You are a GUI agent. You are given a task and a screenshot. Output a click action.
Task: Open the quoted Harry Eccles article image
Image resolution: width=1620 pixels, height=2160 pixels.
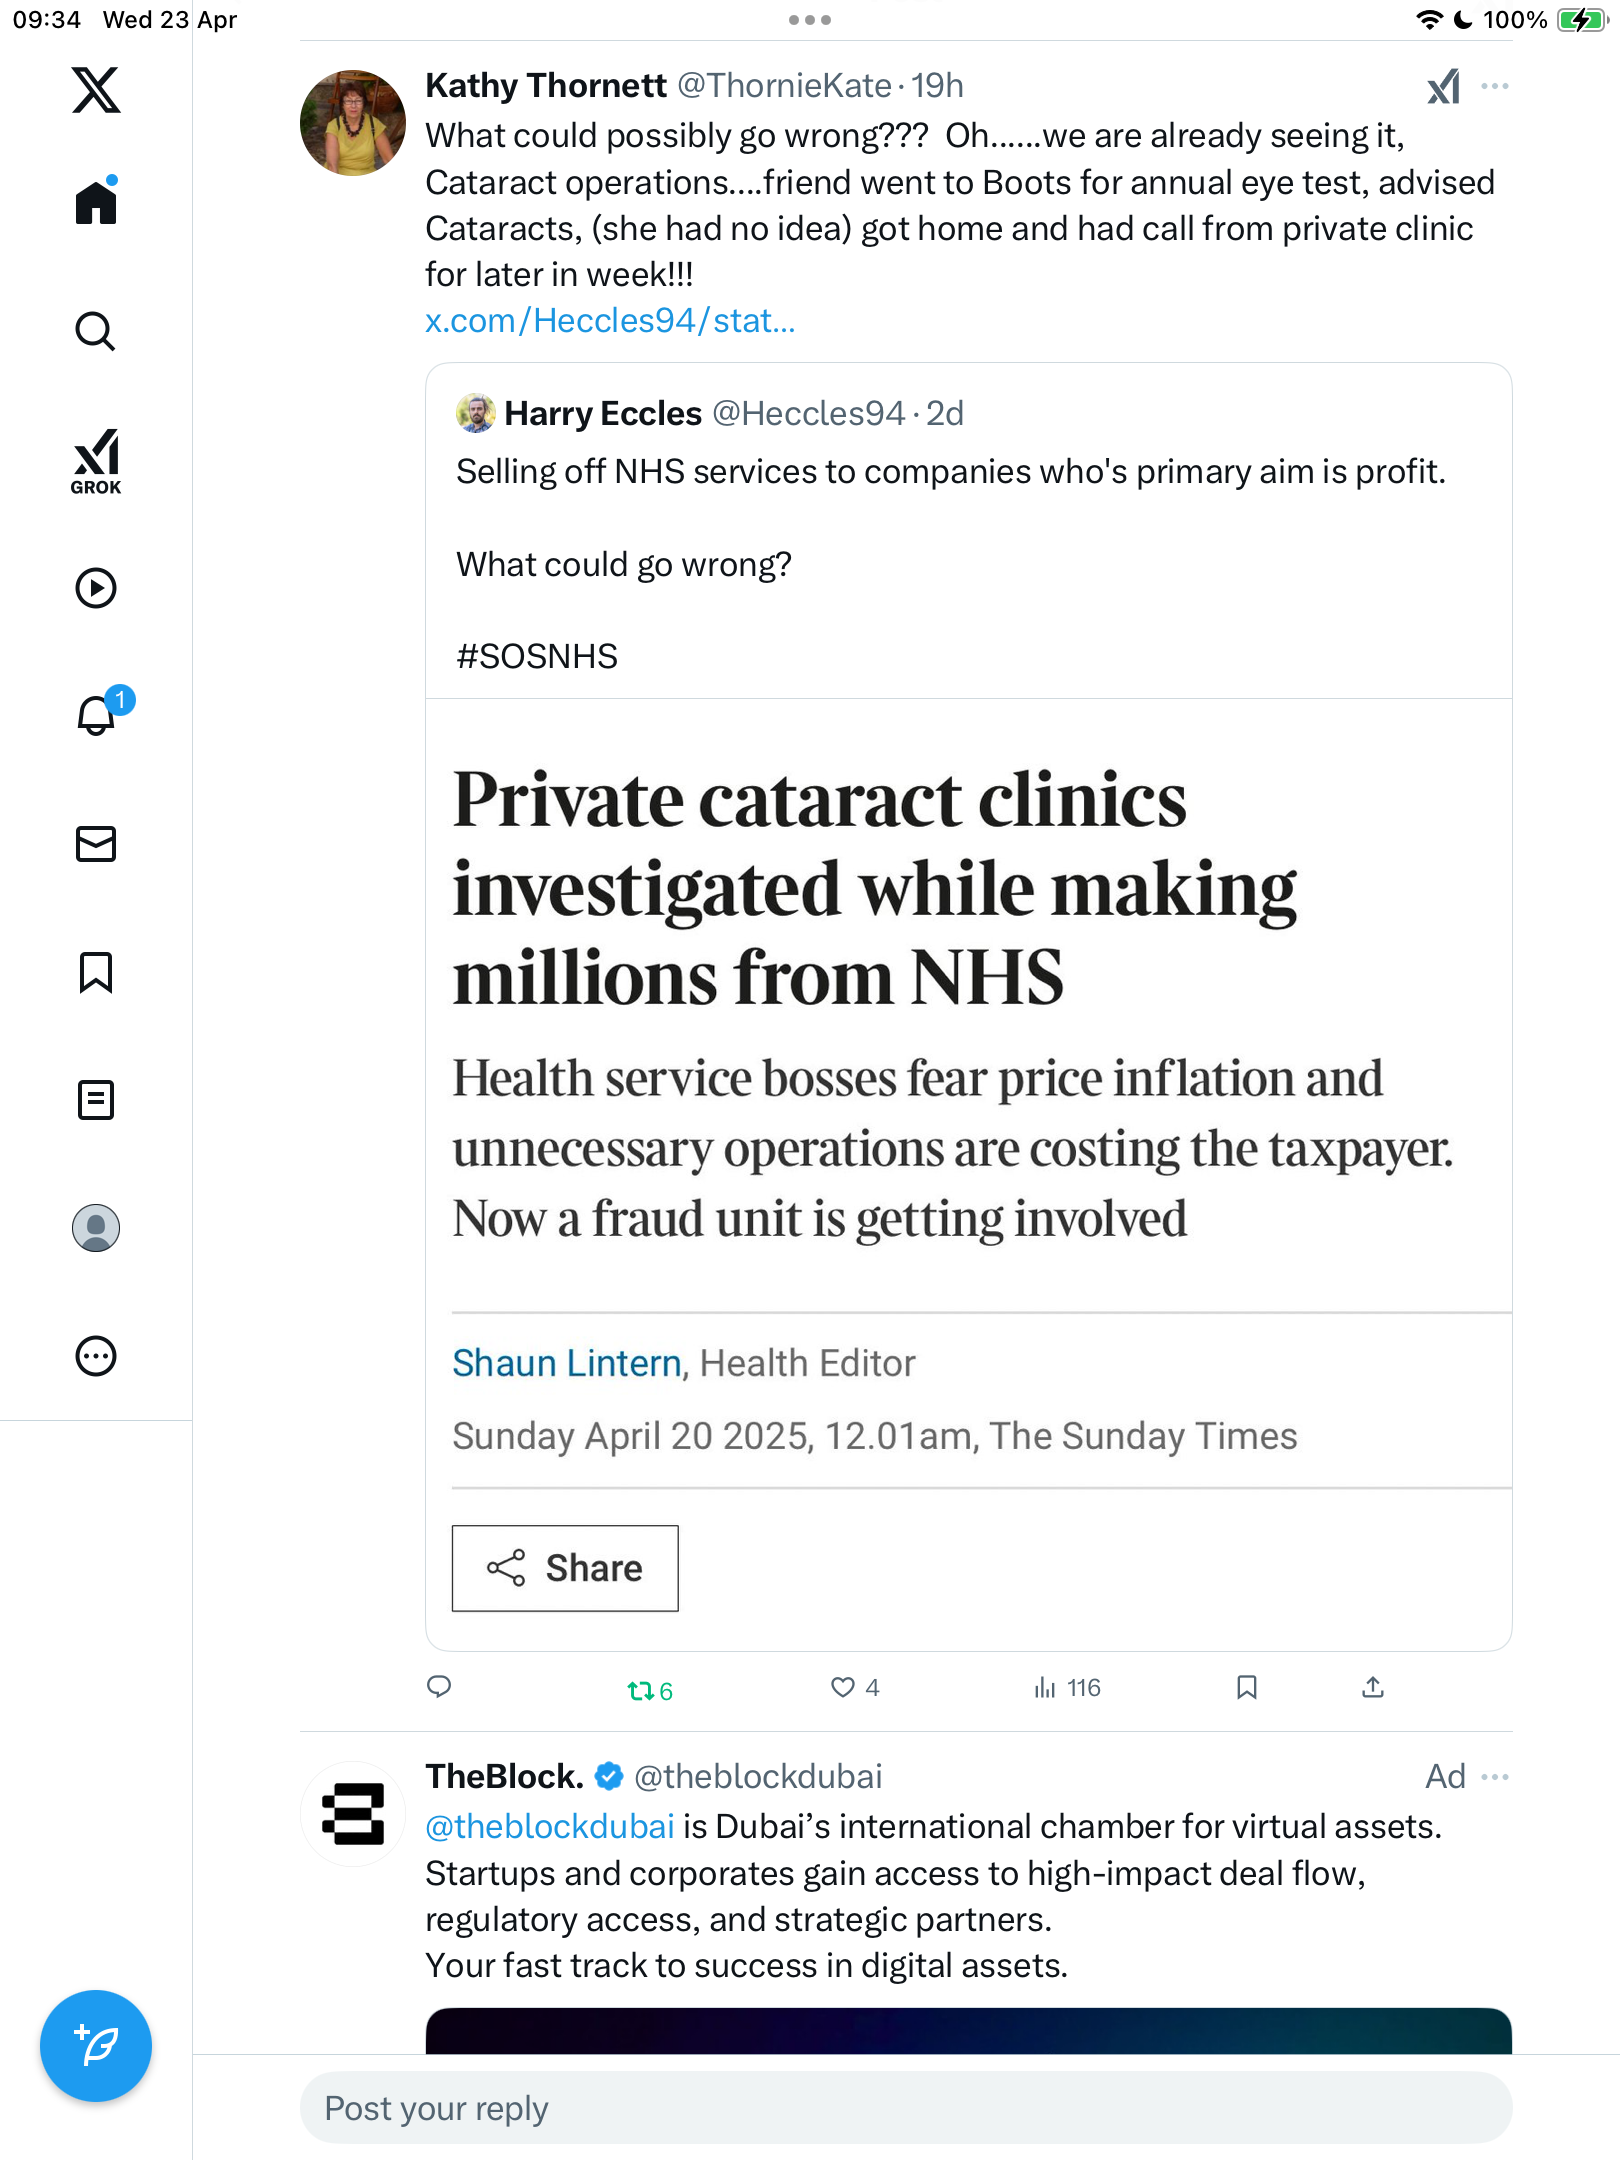[969, 1175]
